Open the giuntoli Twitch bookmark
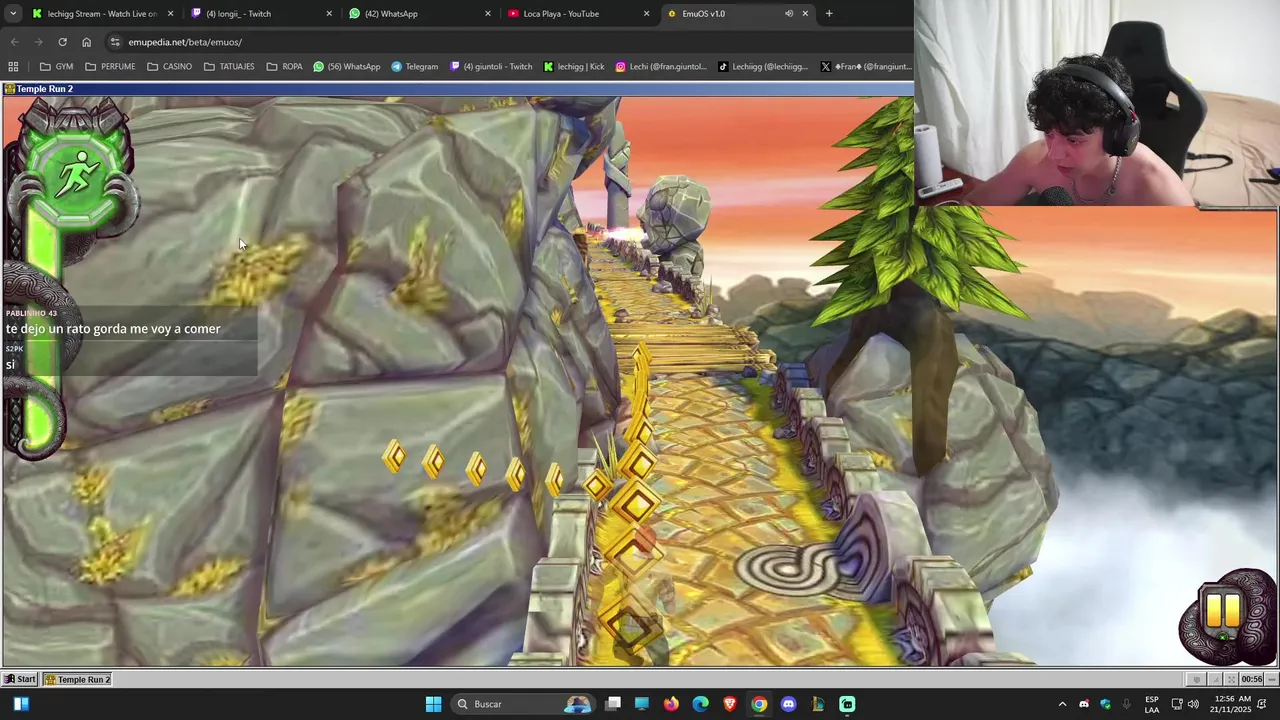The image size is (1280, 720). tap(491, 67)
